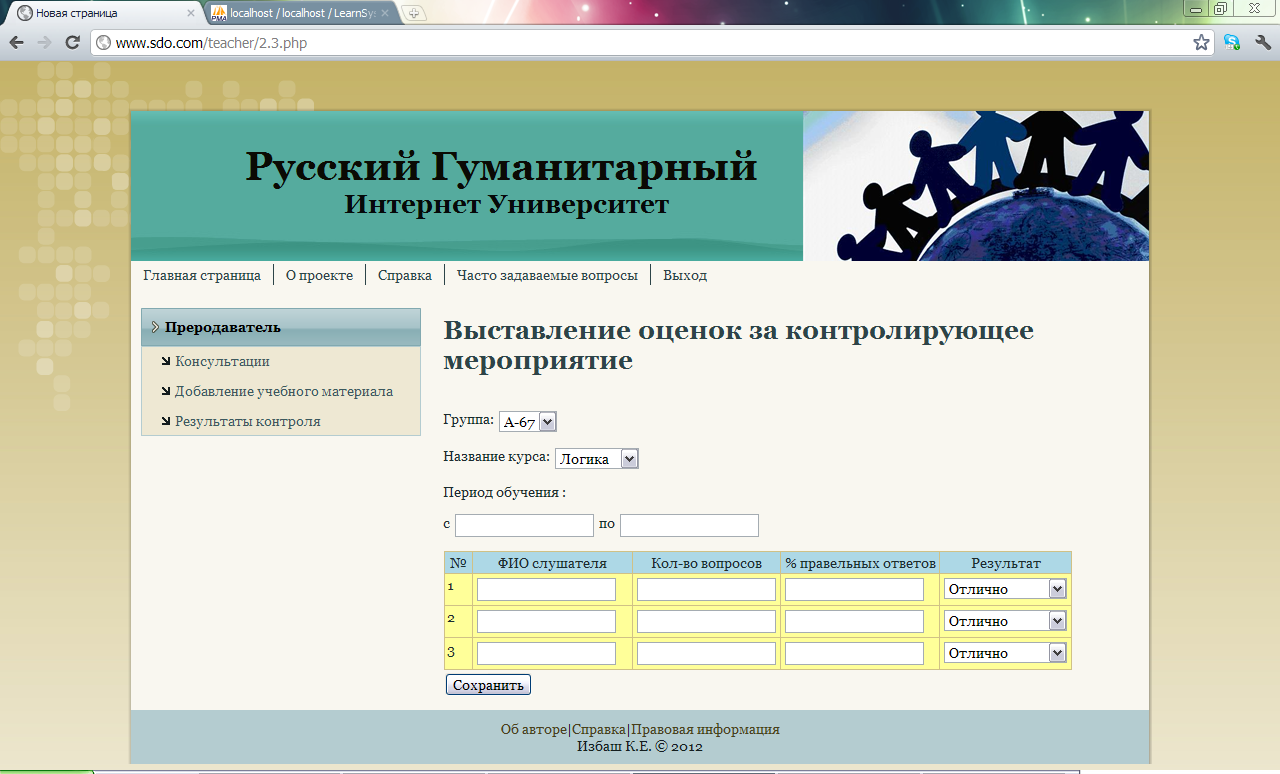Viewport: 1280px width, 774px height.
Task: Open Результат dropdown in row 3
Action: (x=1005, y=653)
